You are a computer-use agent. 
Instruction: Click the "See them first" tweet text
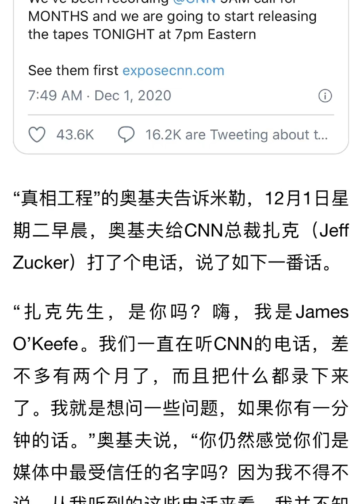tap(73, 71)
